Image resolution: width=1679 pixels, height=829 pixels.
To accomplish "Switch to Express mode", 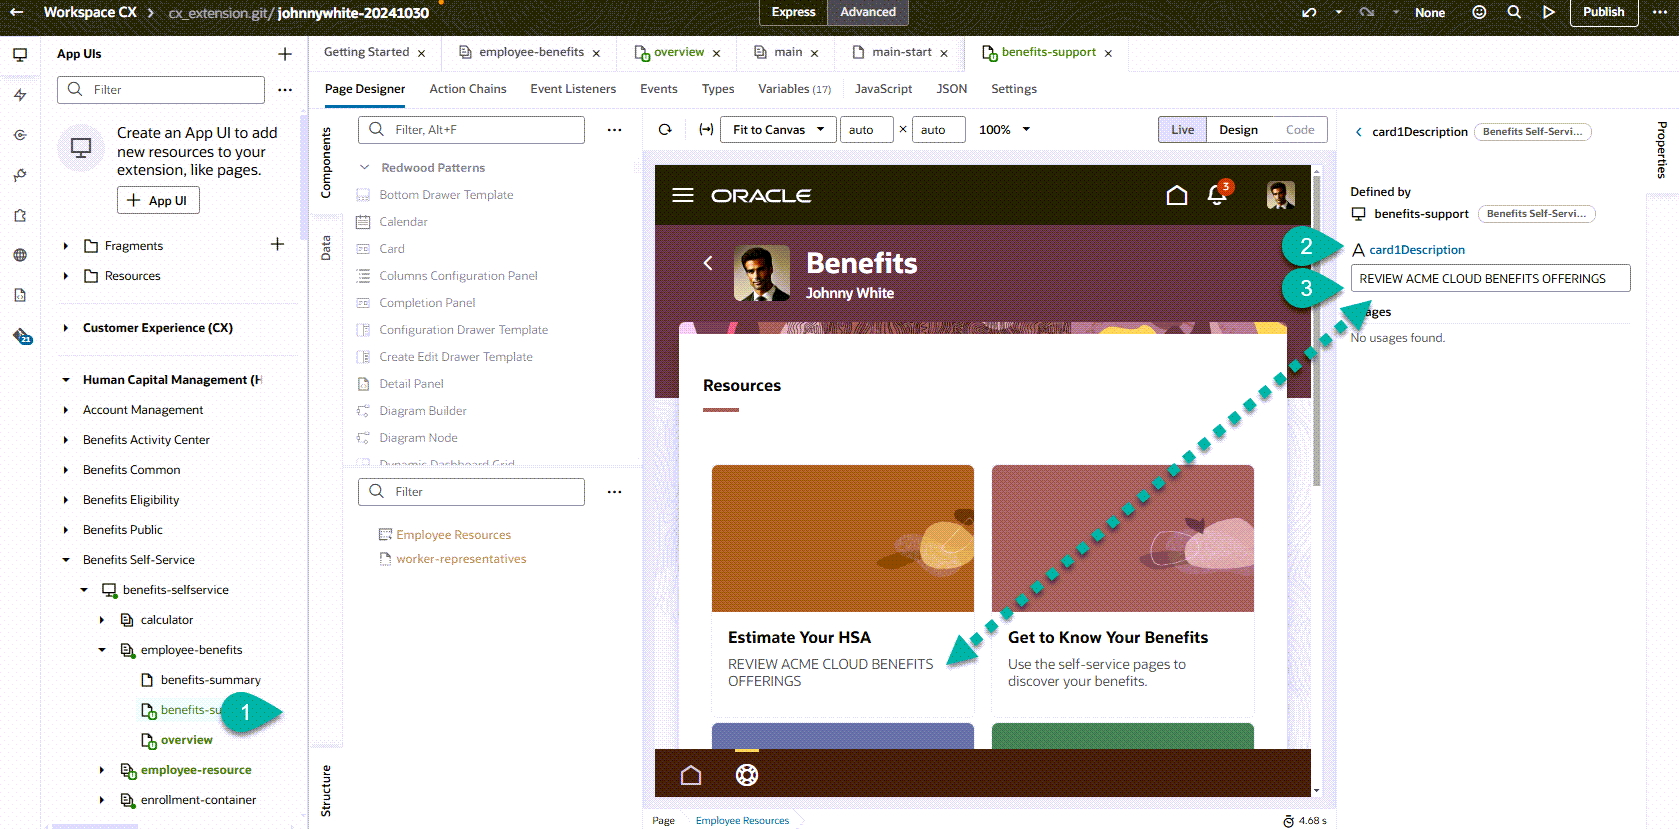I will 794,12.
